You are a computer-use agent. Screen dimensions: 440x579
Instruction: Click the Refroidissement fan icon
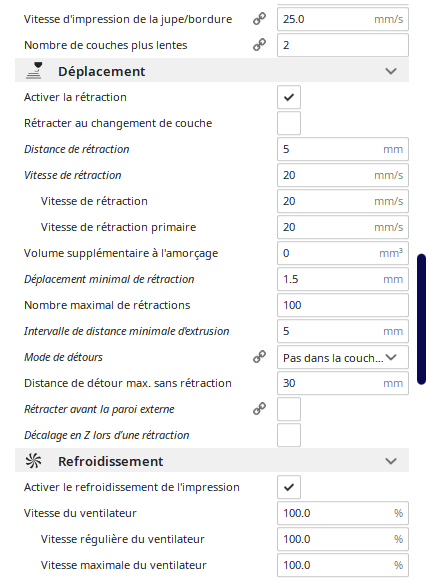pos(33,460)
